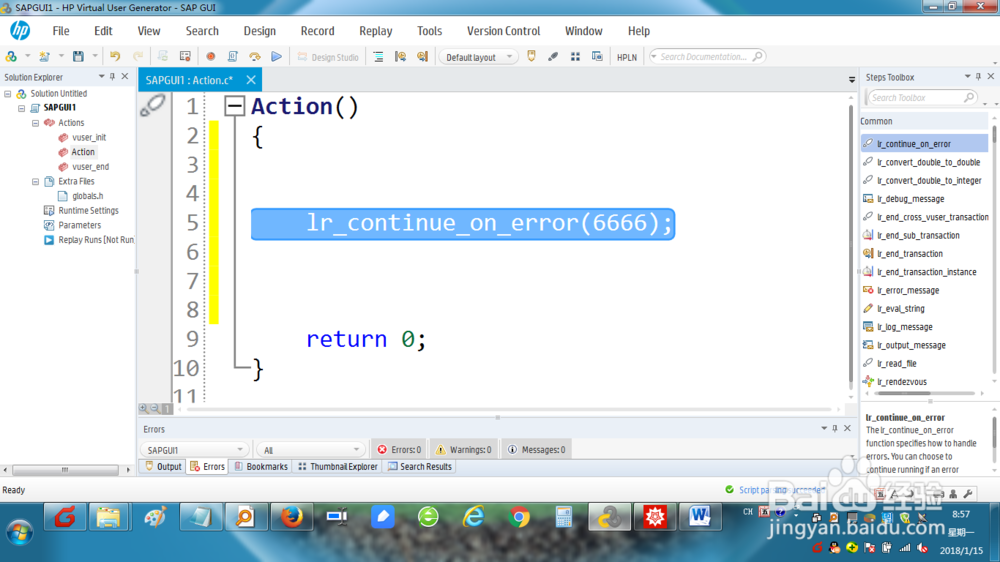1000x562 pixels.
Task: Select vuser_init in Solution Explorer
Action: coord(89,137)
